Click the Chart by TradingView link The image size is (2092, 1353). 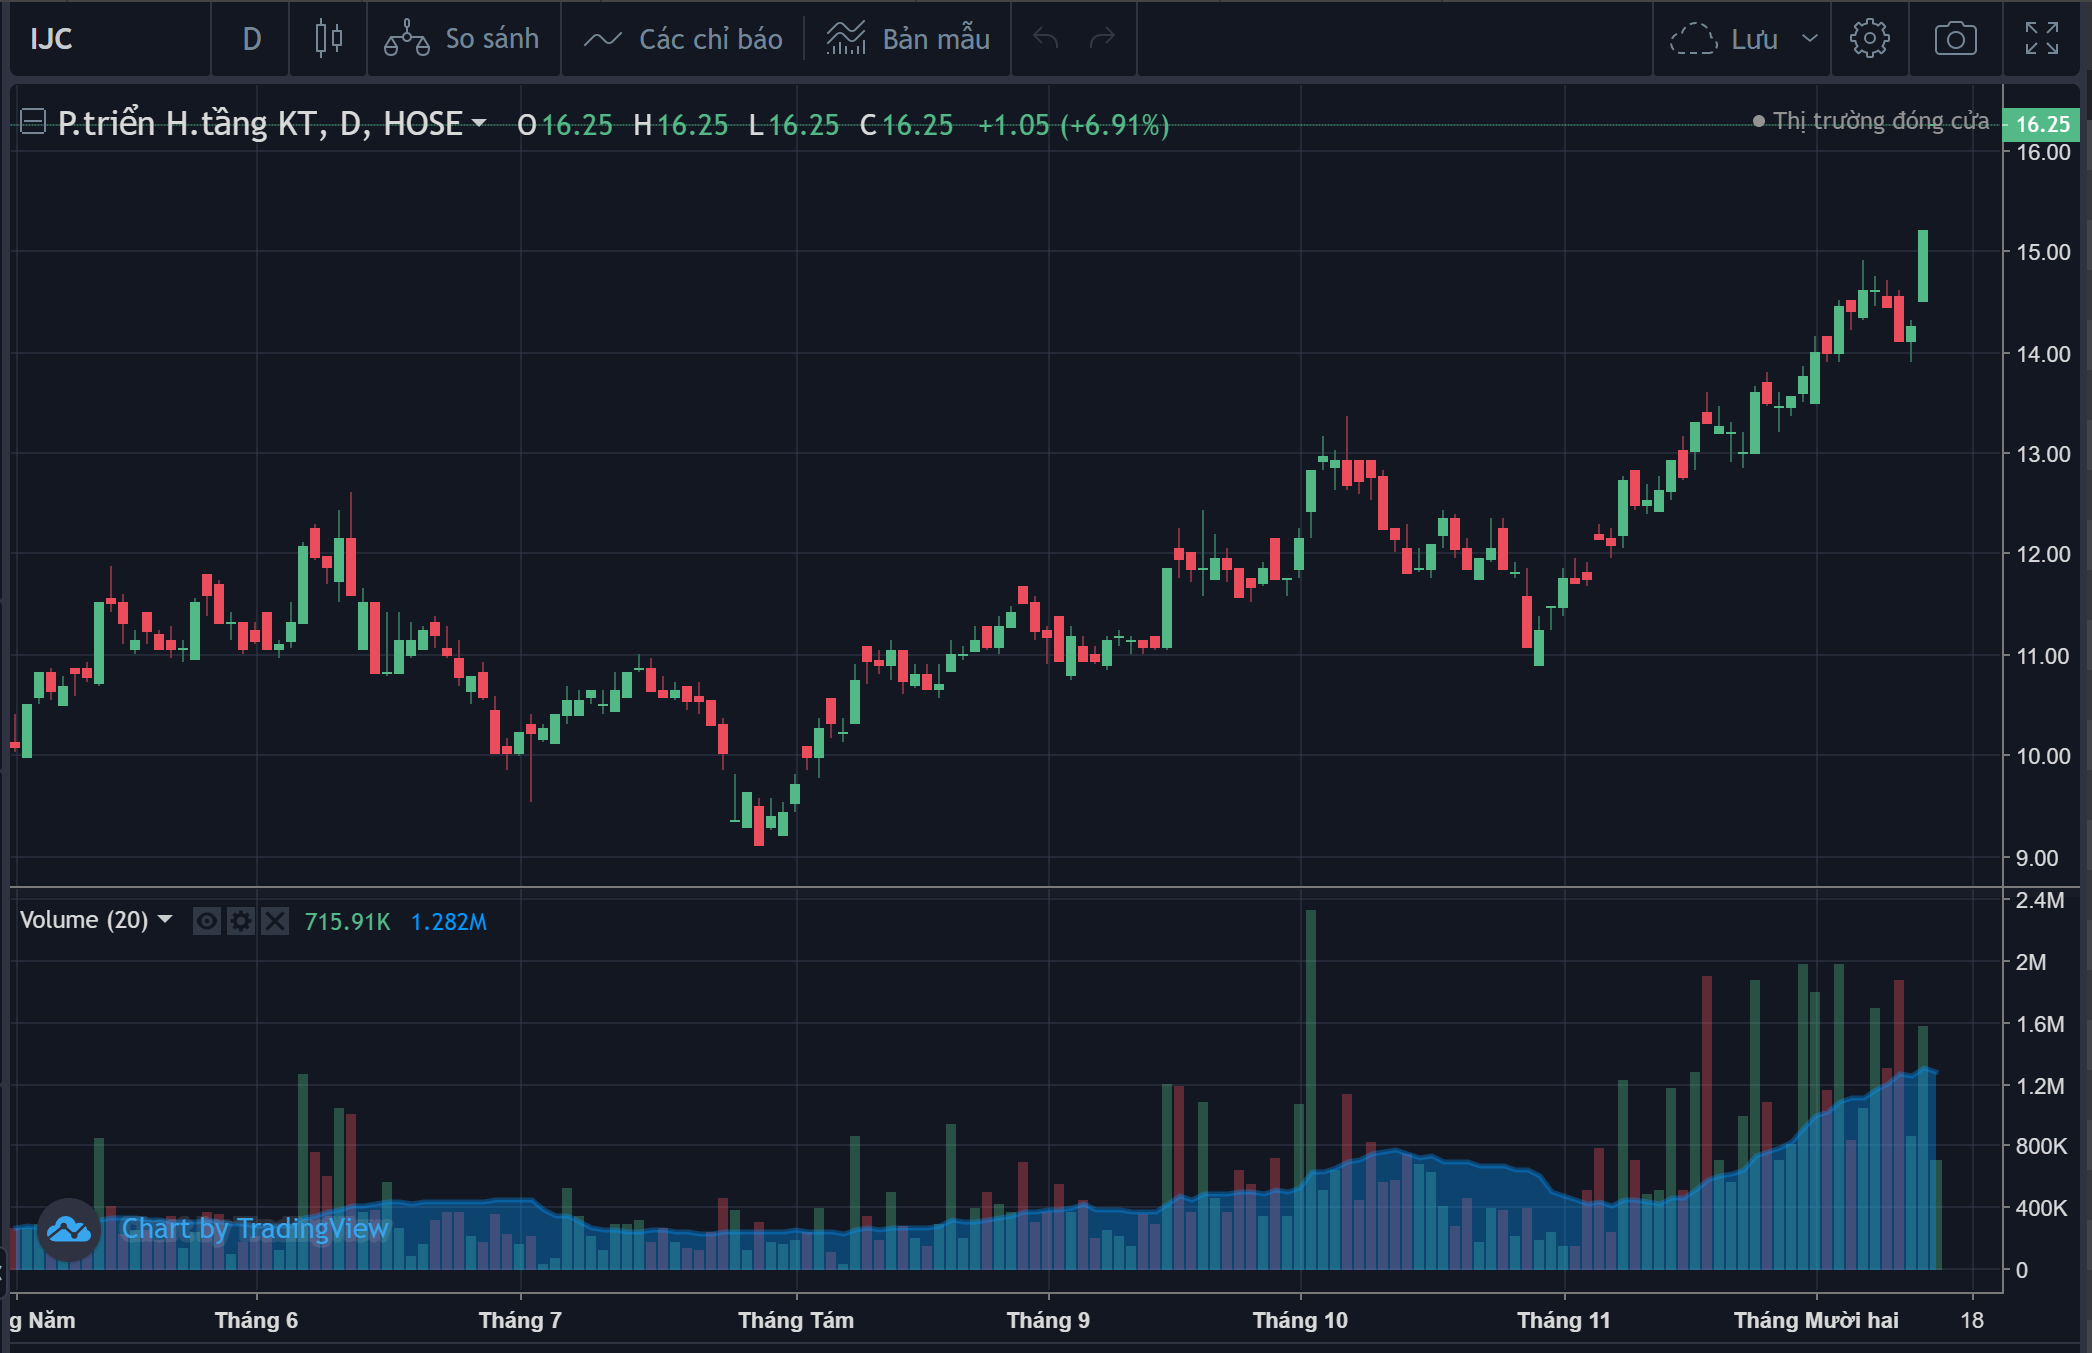255,1229
